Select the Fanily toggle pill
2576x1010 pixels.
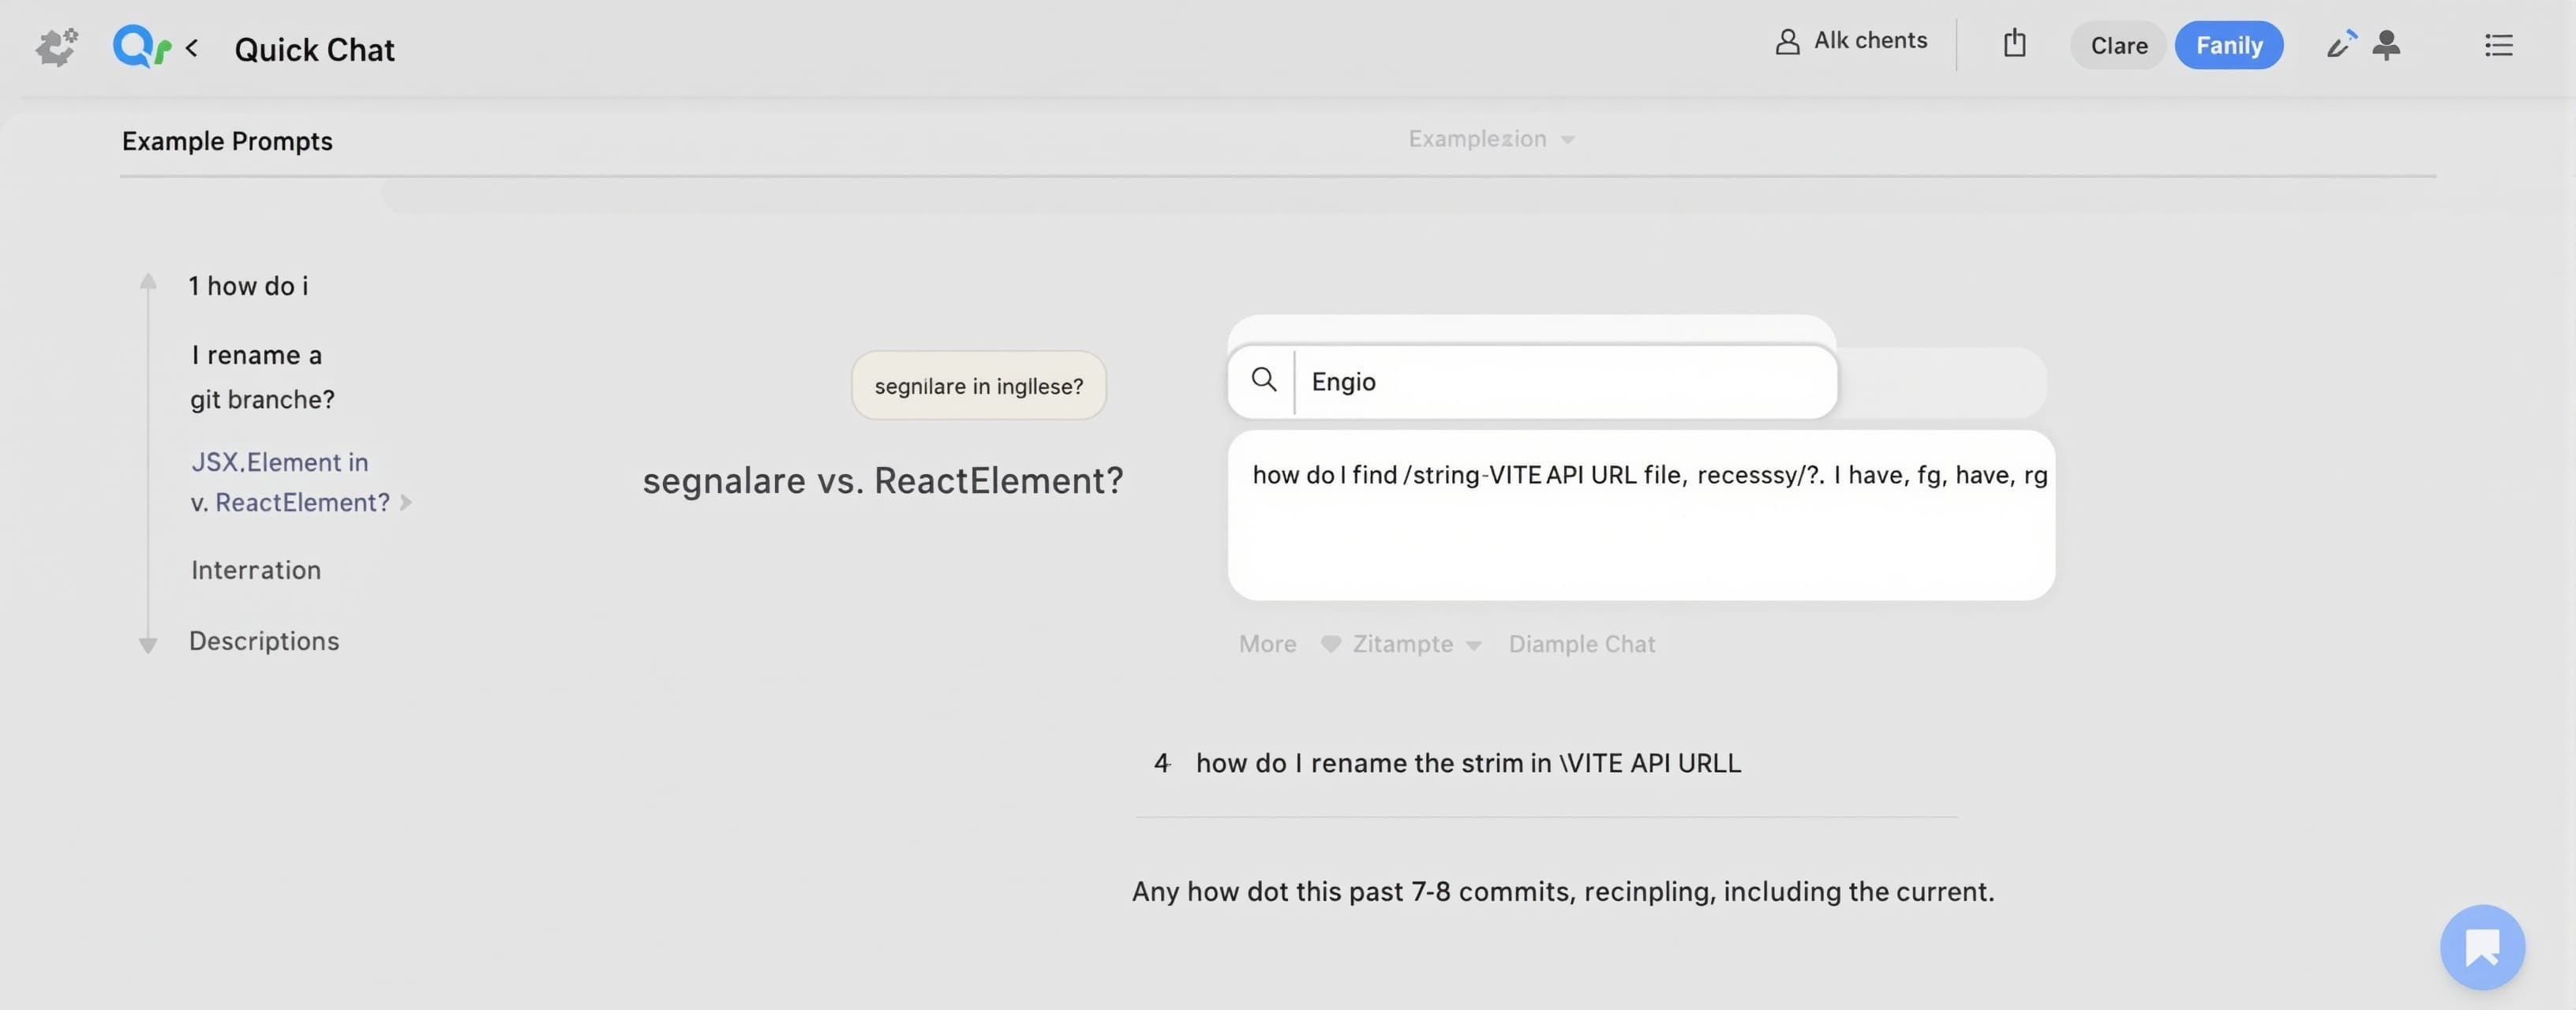2229,45
